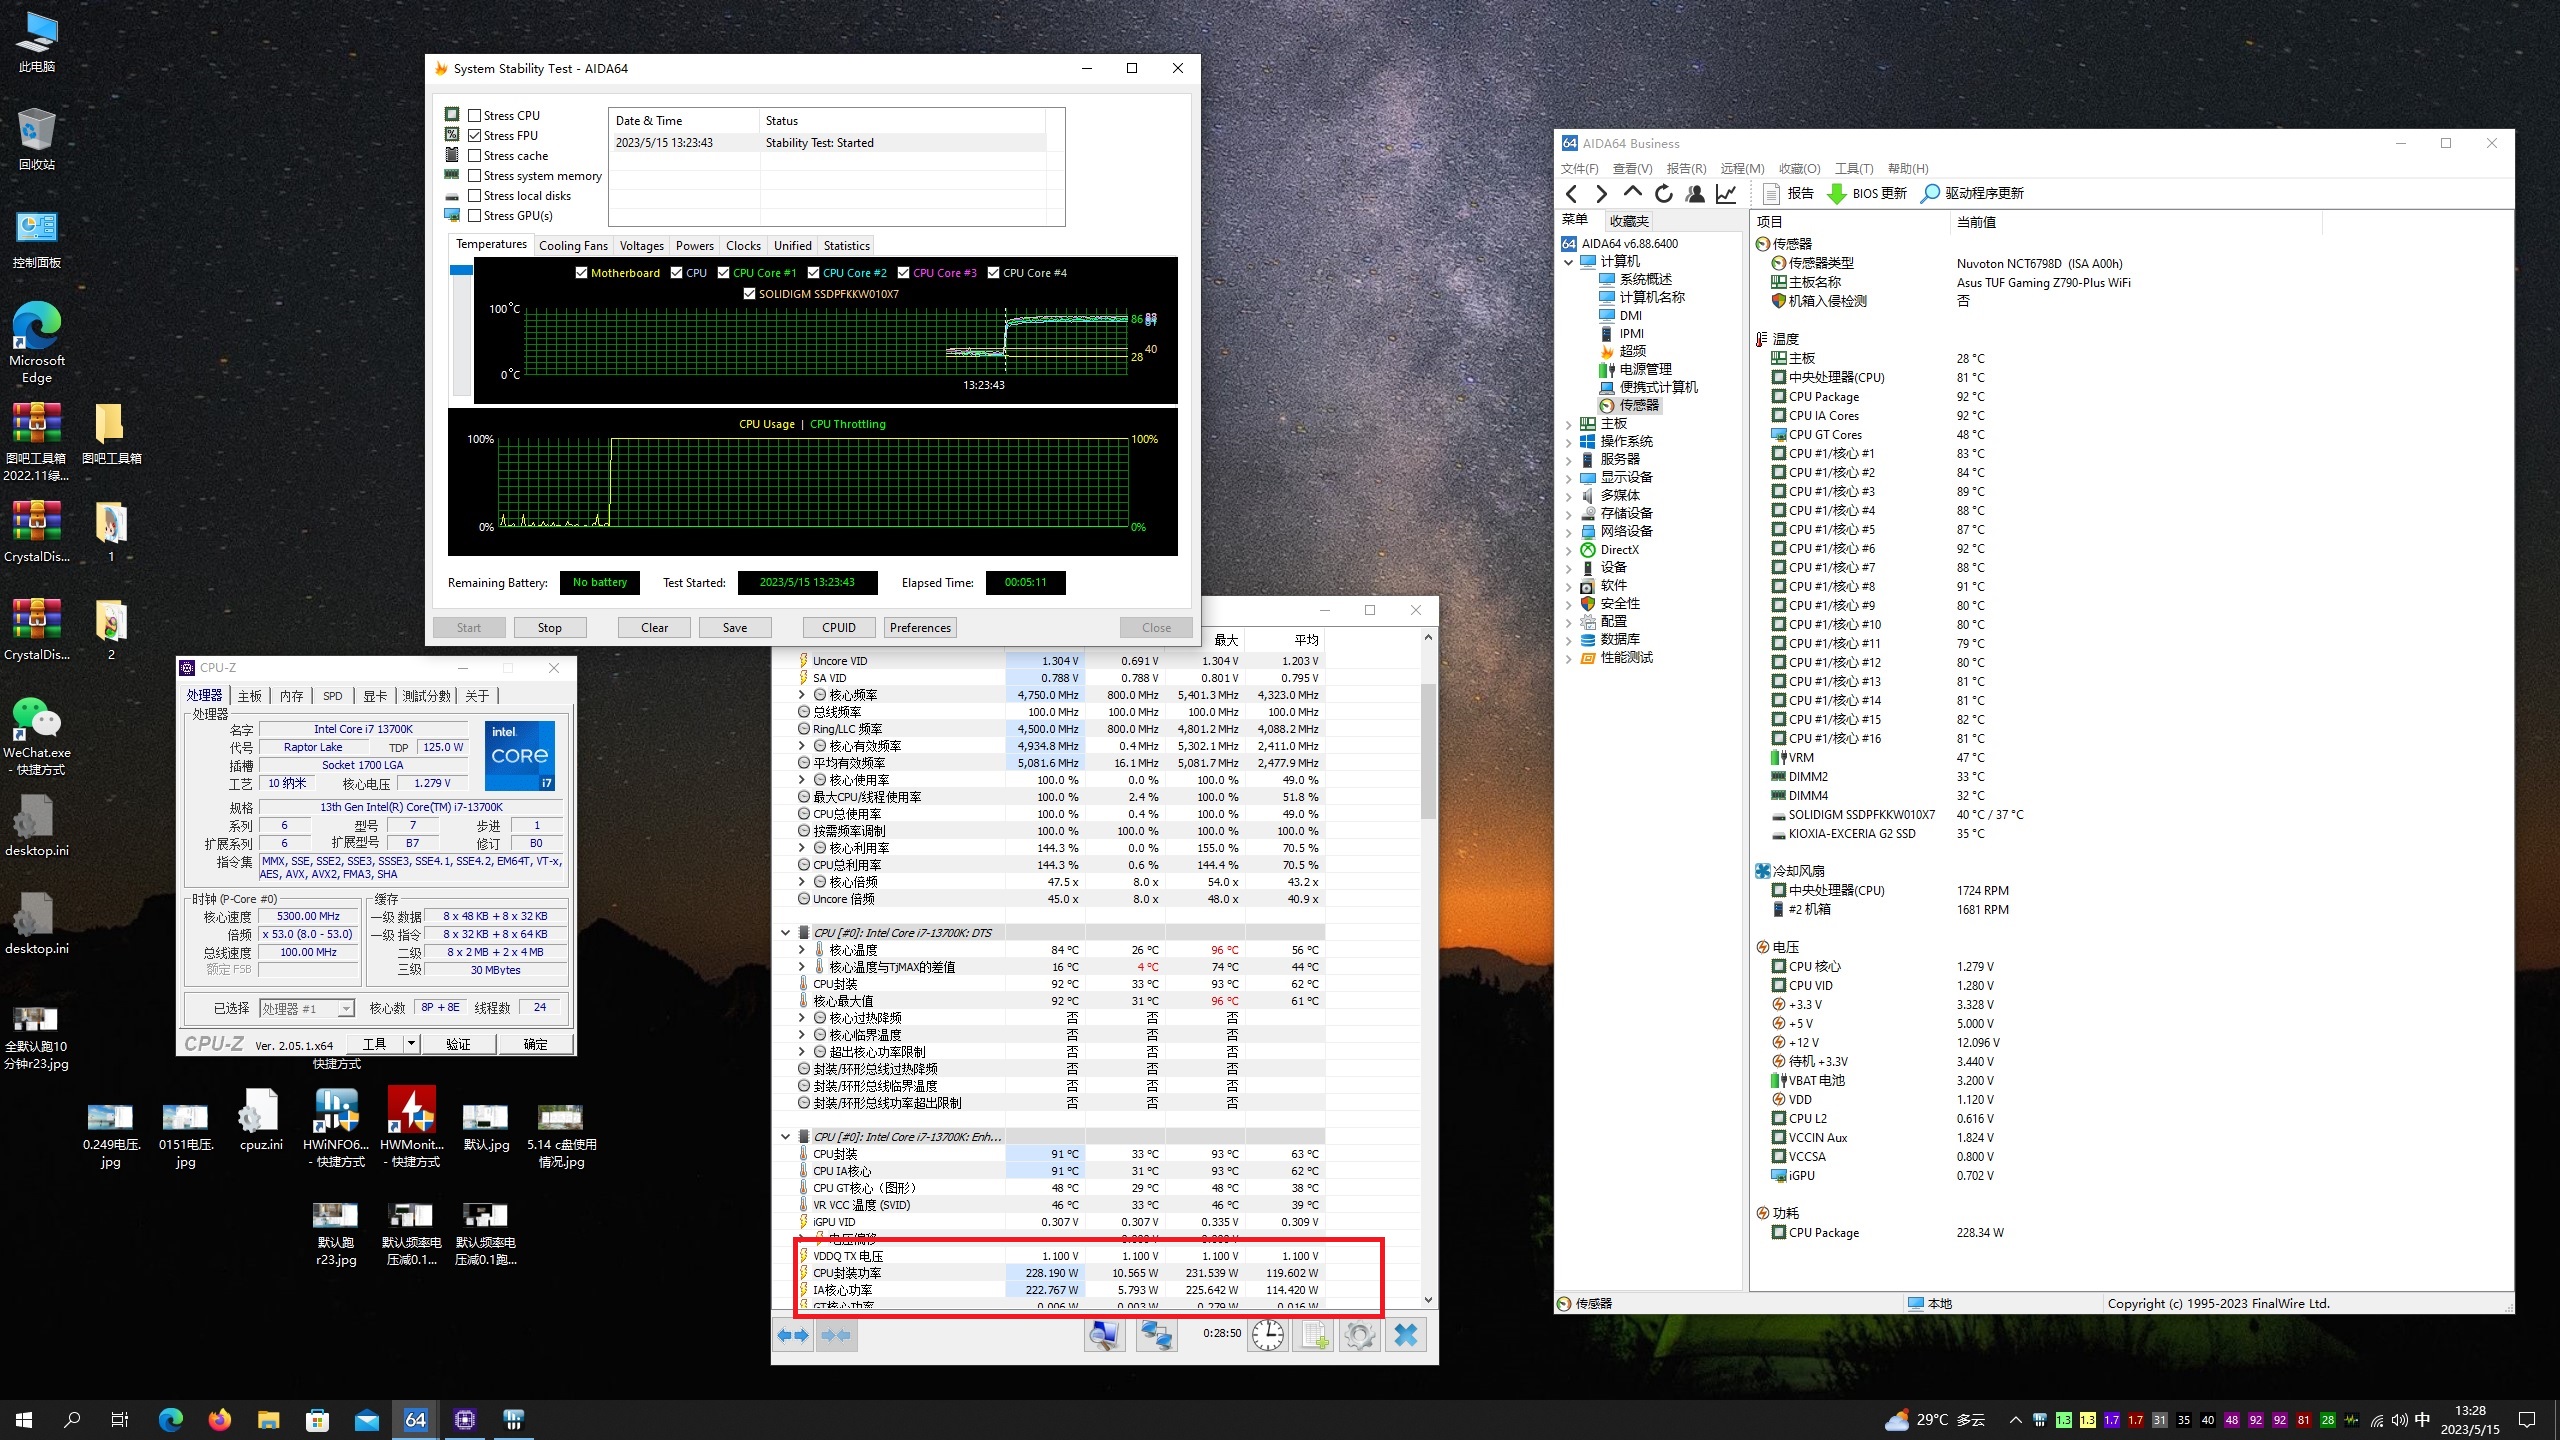Open the AIDA64 graph chart icon
Screen dimensions: 2560x1440
(x=1726, y=194)
